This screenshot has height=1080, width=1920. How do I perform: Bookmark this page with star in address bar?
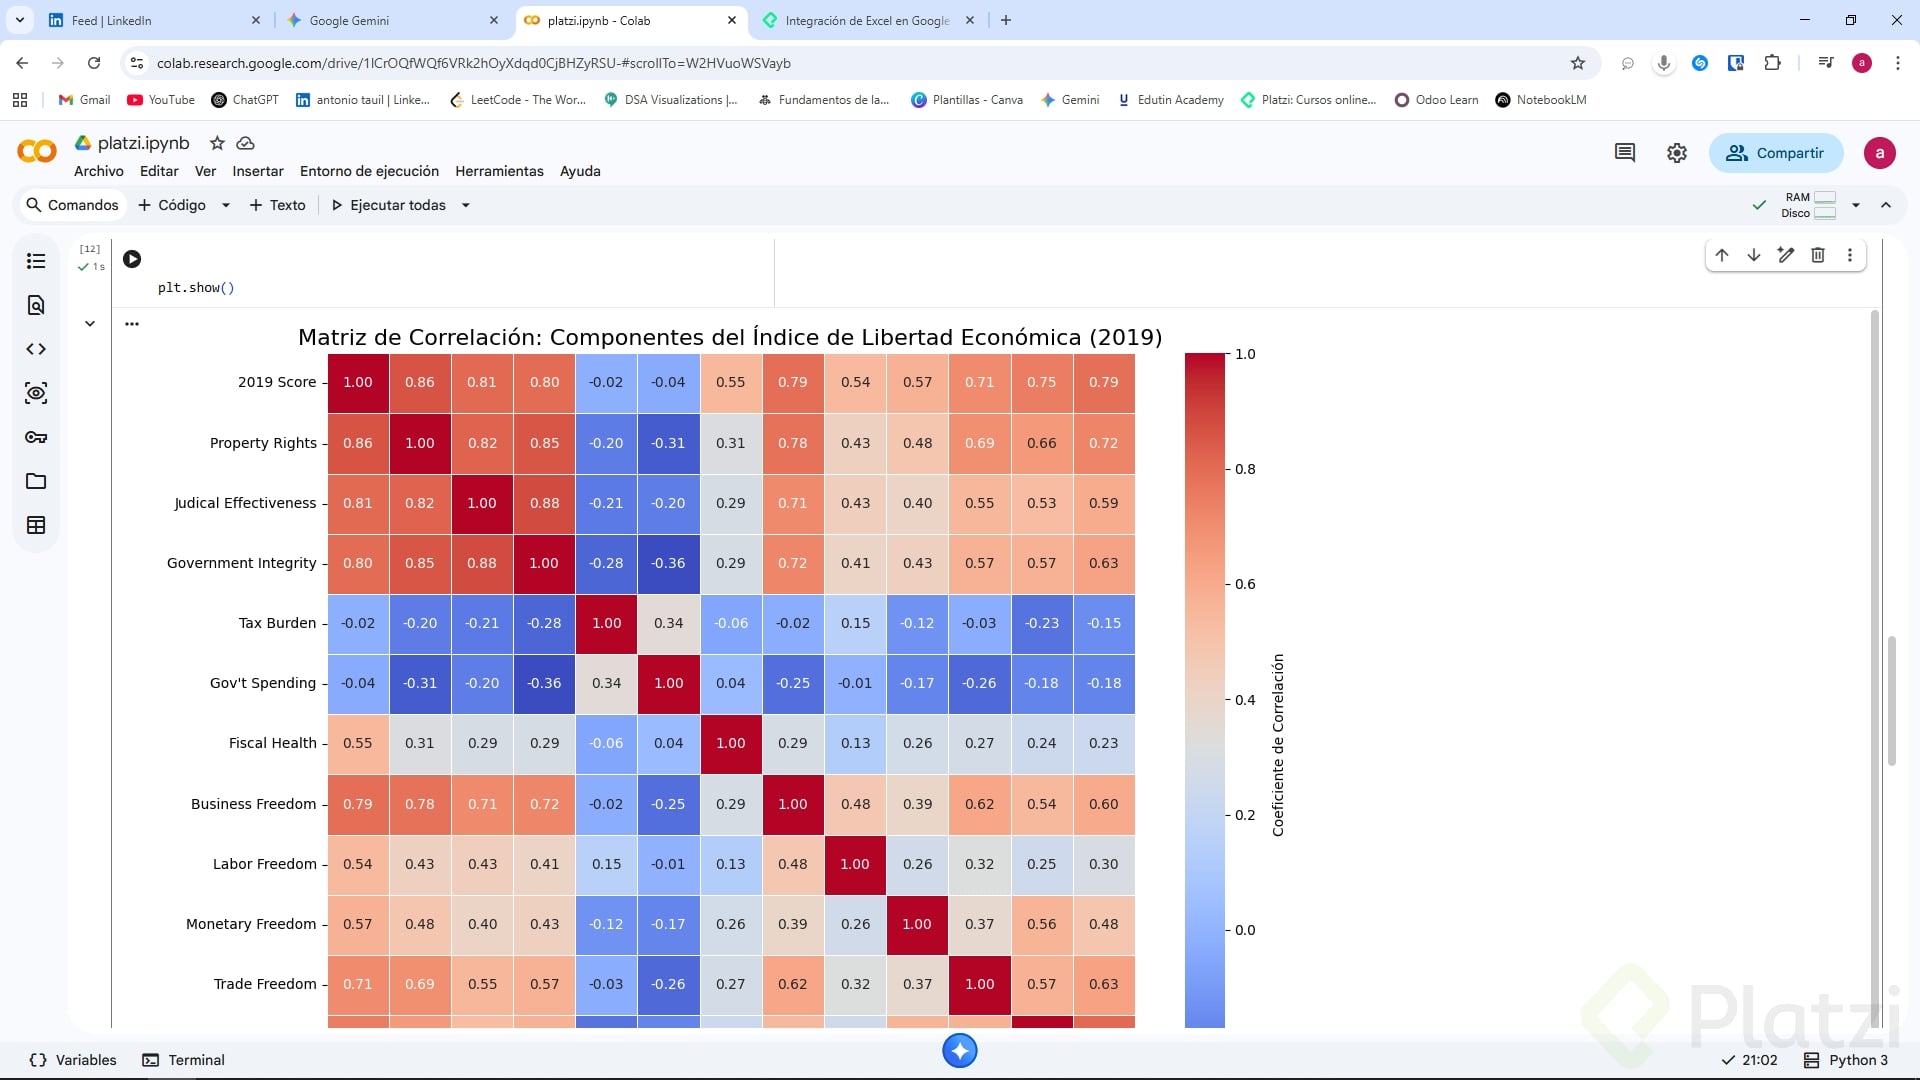[1578, 63]
